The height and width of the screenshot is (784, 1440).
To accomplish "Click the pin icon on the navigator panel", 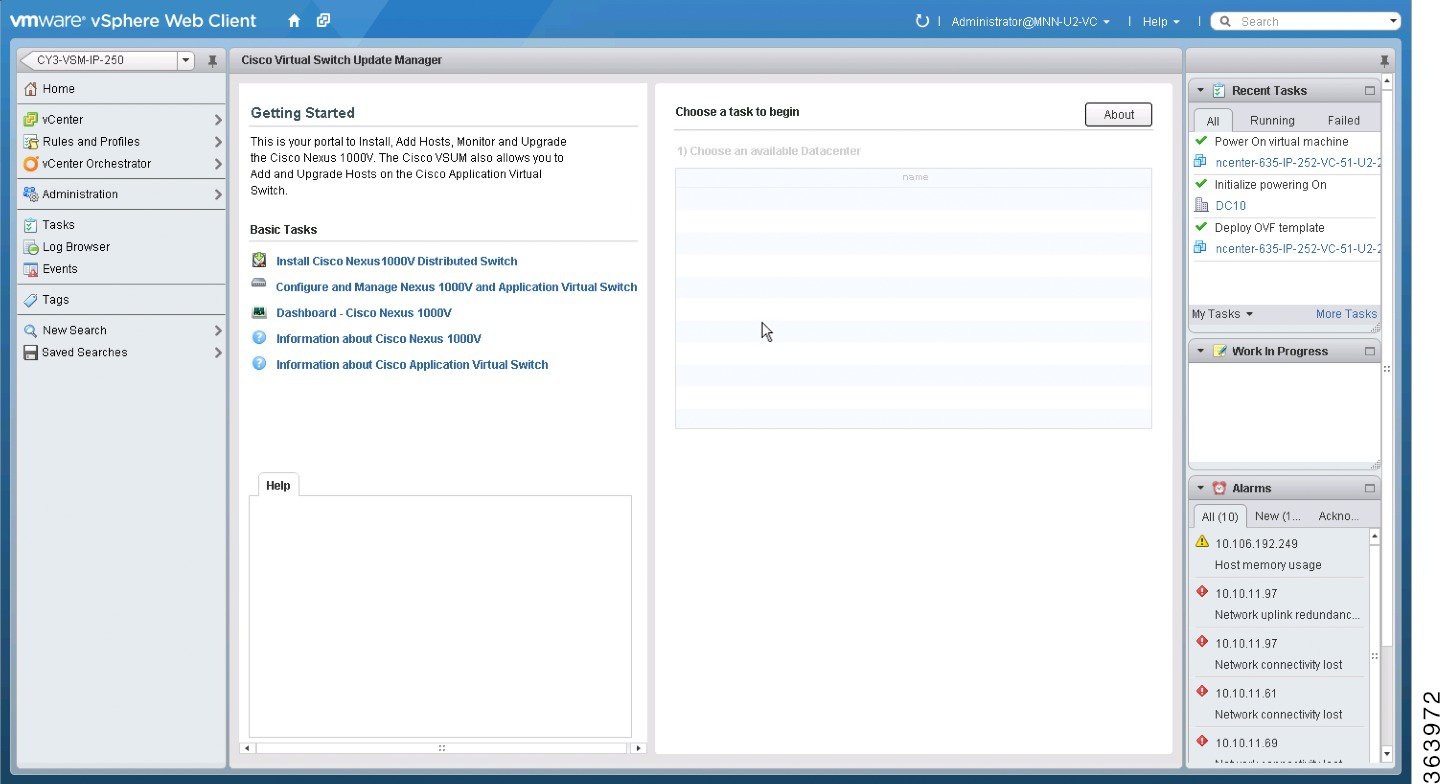I will (x=211, y=60).
